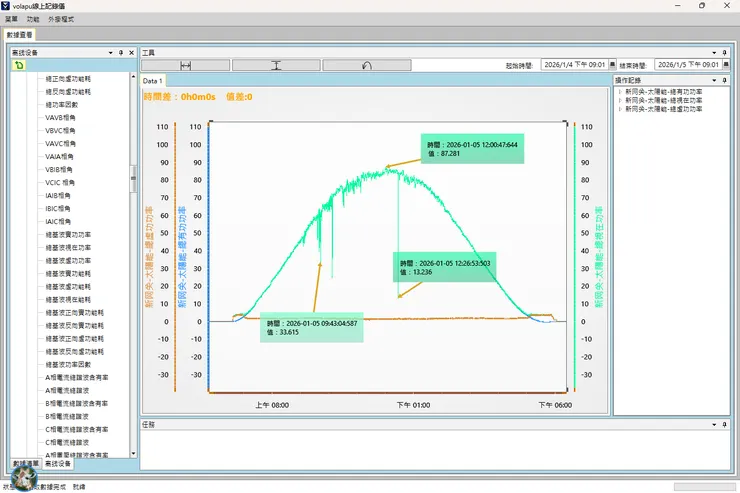Select the 總功率因數 tree item
This screenshot has width=740, height=493.
pyautogui.click(x=61, y=105)
